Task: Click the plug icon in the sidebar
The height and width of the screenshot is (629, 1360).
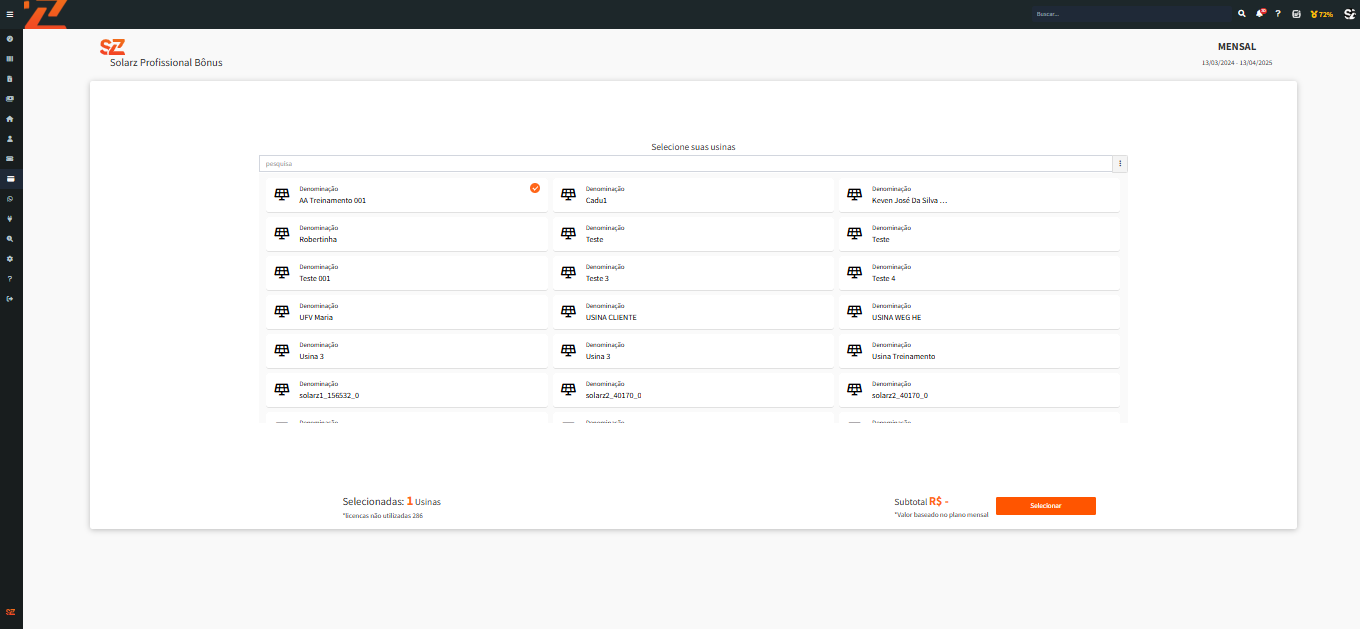Action: coord(10,219)
